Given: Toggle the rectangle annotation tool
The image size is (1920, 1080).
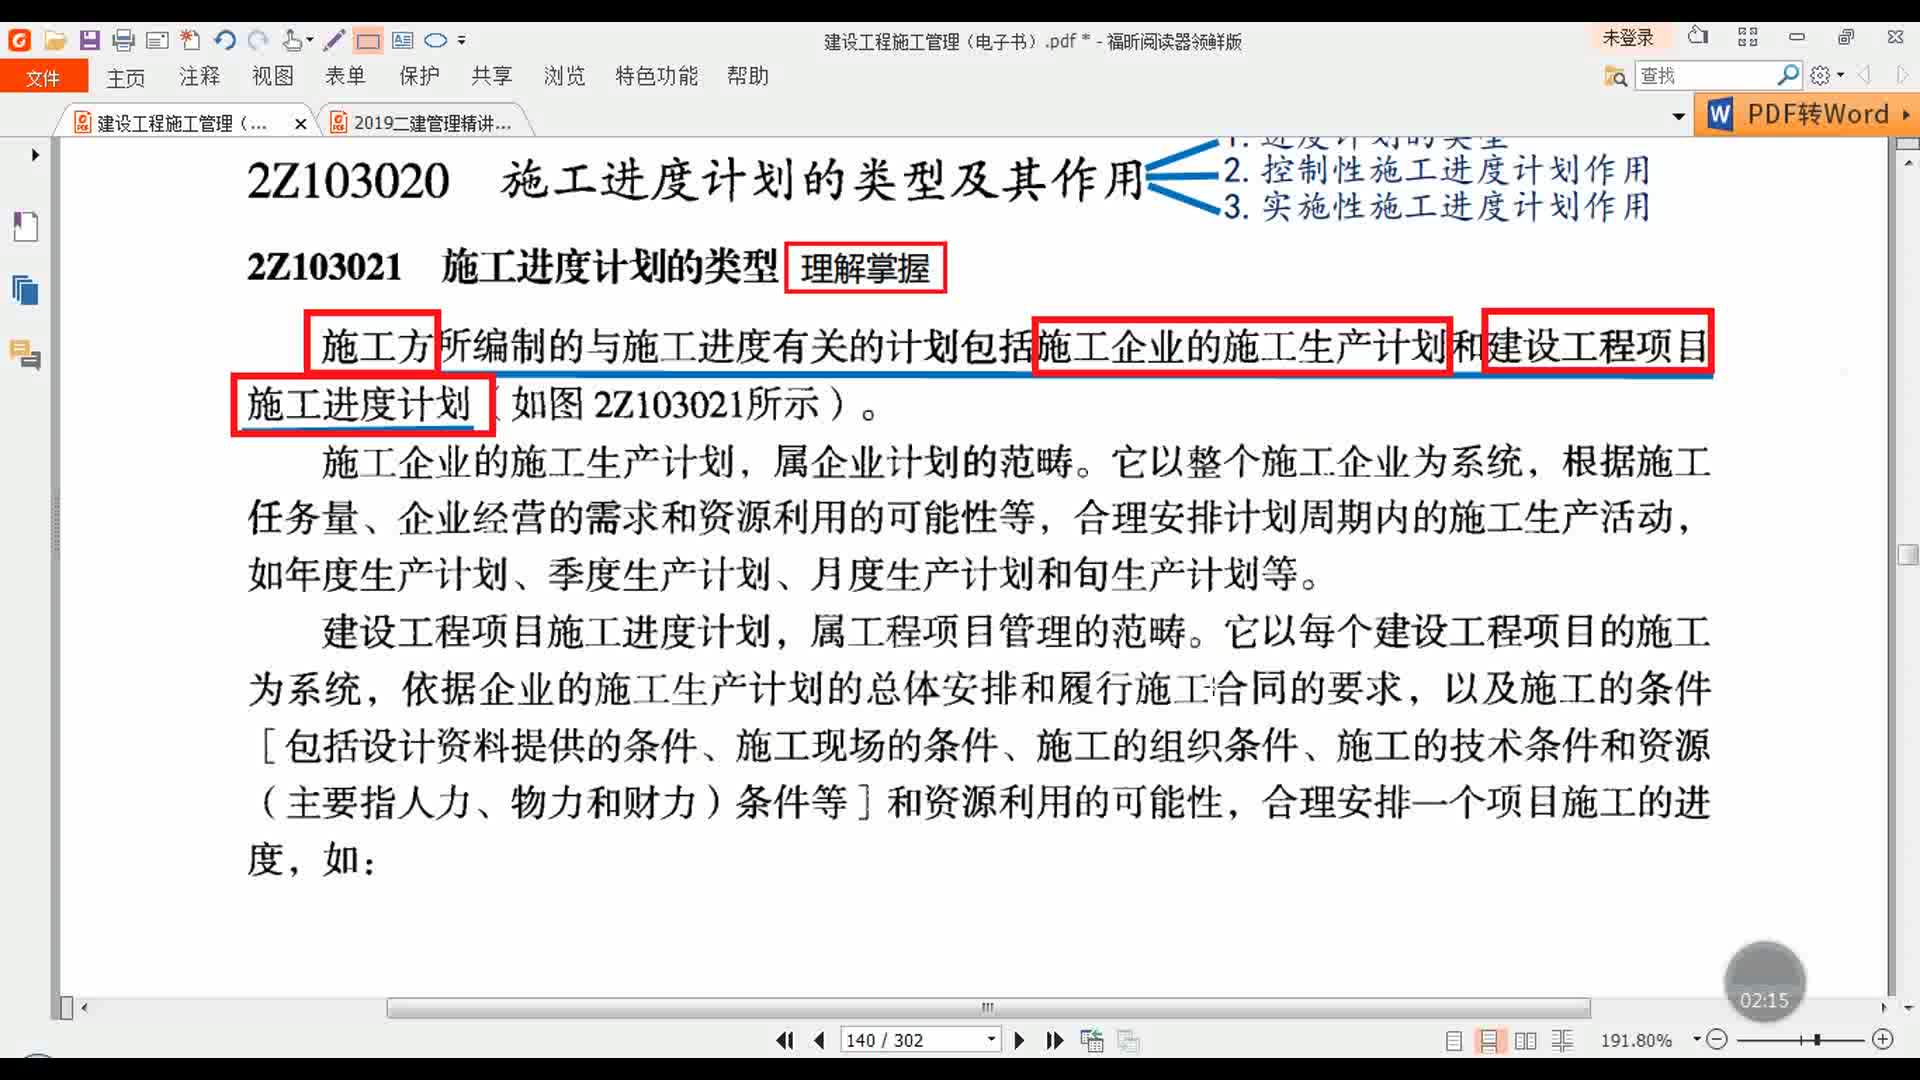Looking at the screenshot, I should pos(368,40).
